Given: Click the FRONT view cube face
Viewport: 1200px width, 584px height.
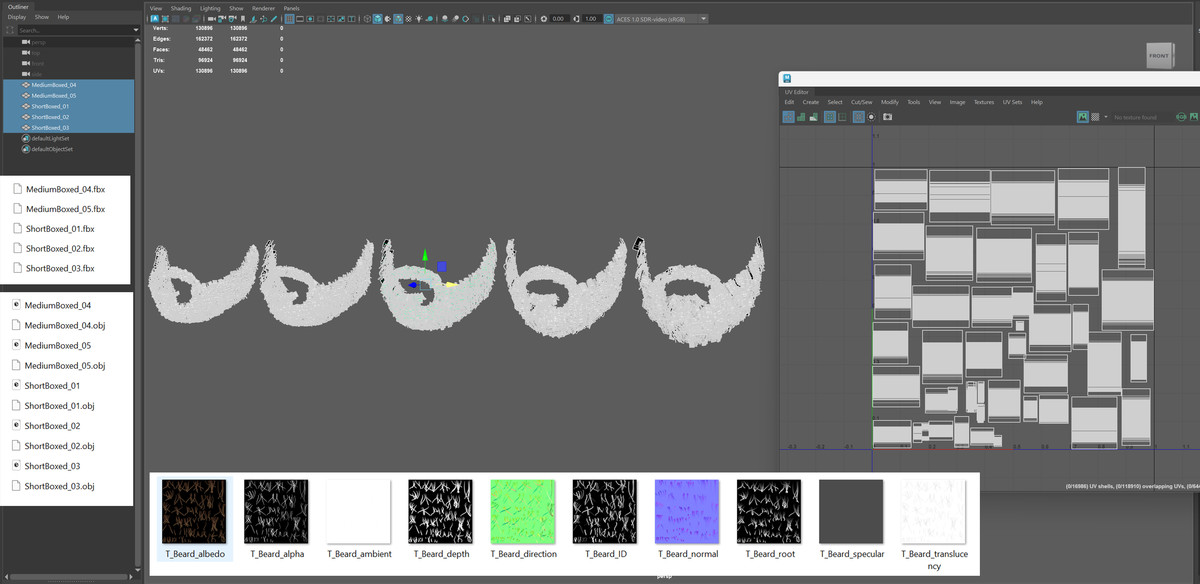Looking at the screenshot, I should coord(1158,56).
